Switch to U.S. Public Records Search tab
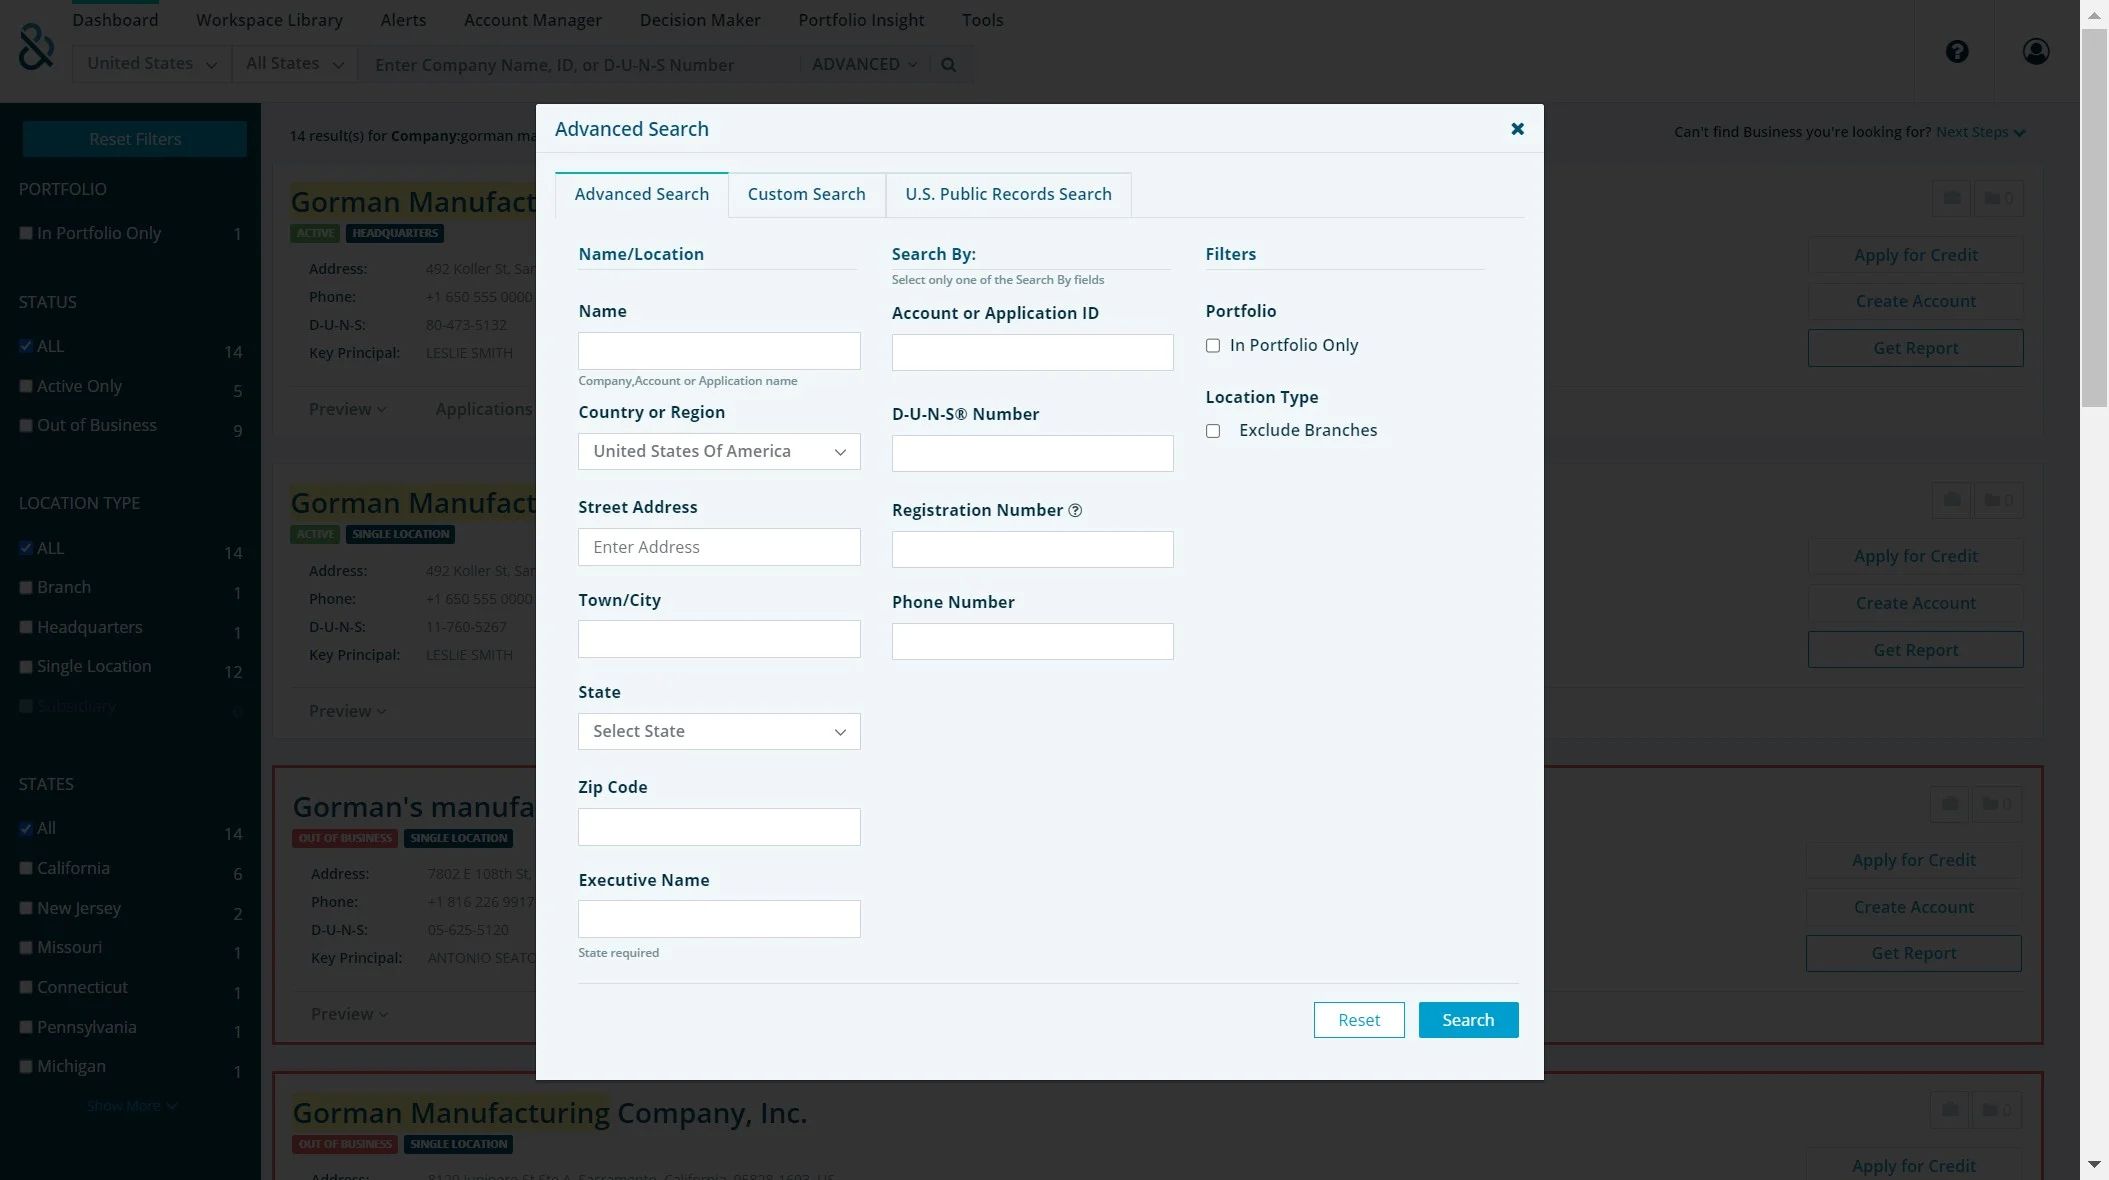Screen dimensions: 2109x1180 [1007, 195]
